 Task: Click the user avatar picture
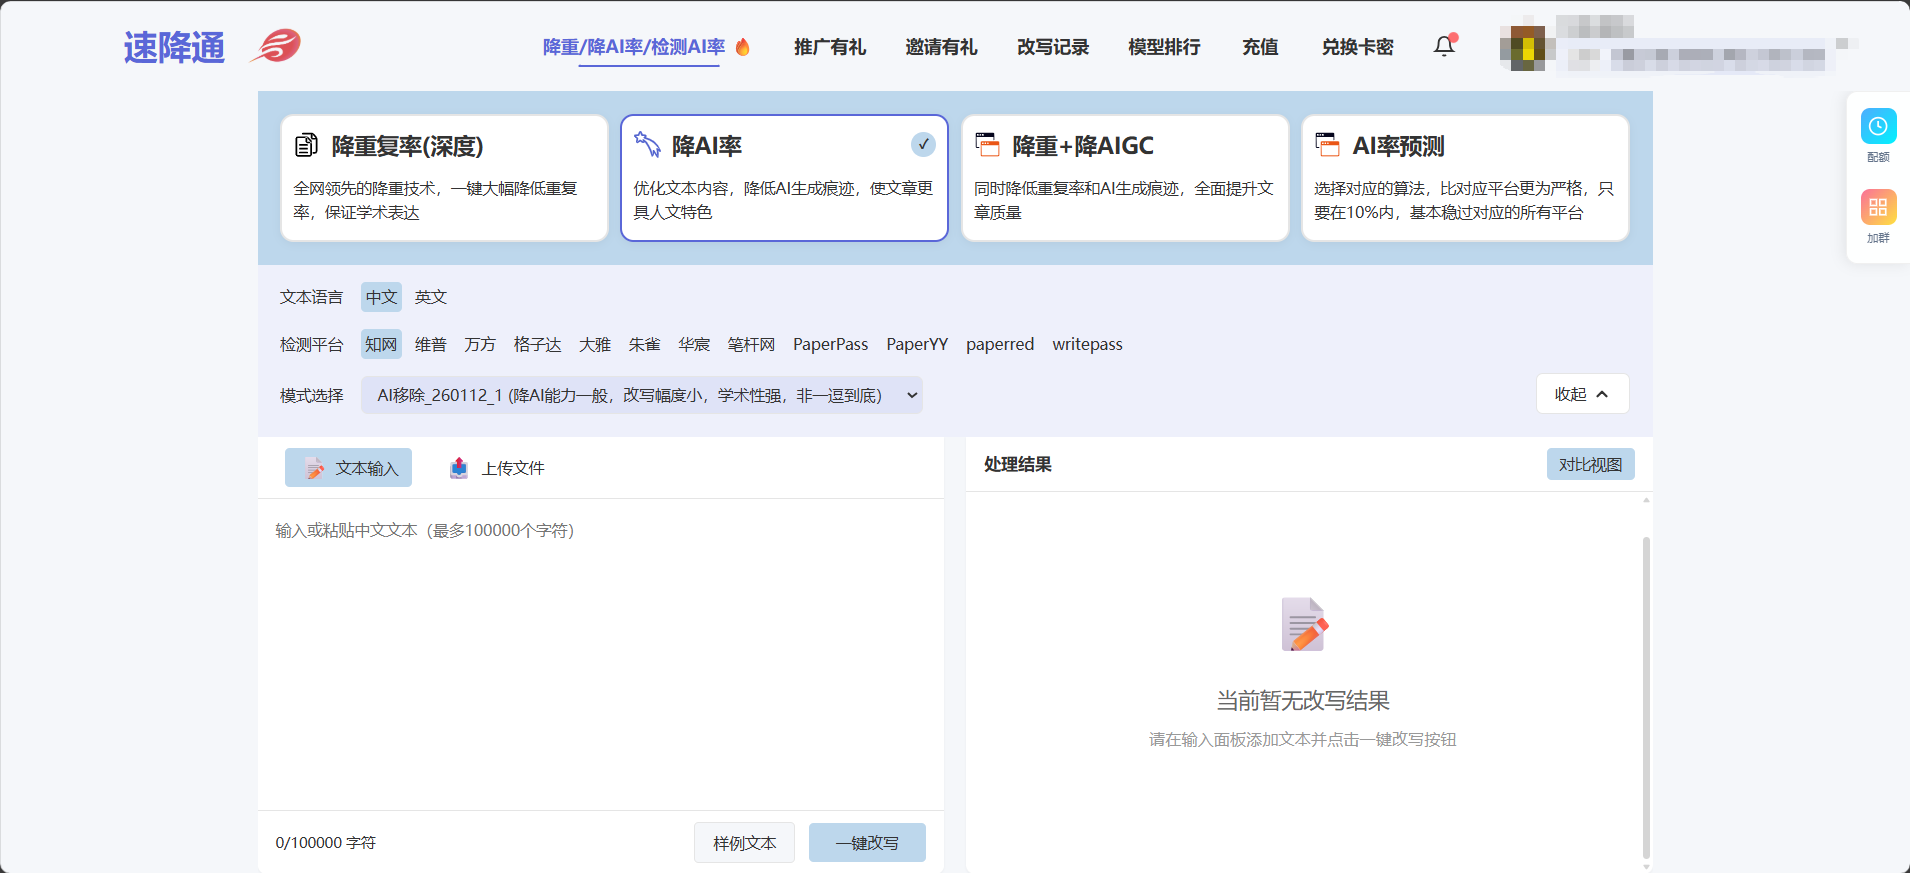[x=1522, y=47]
